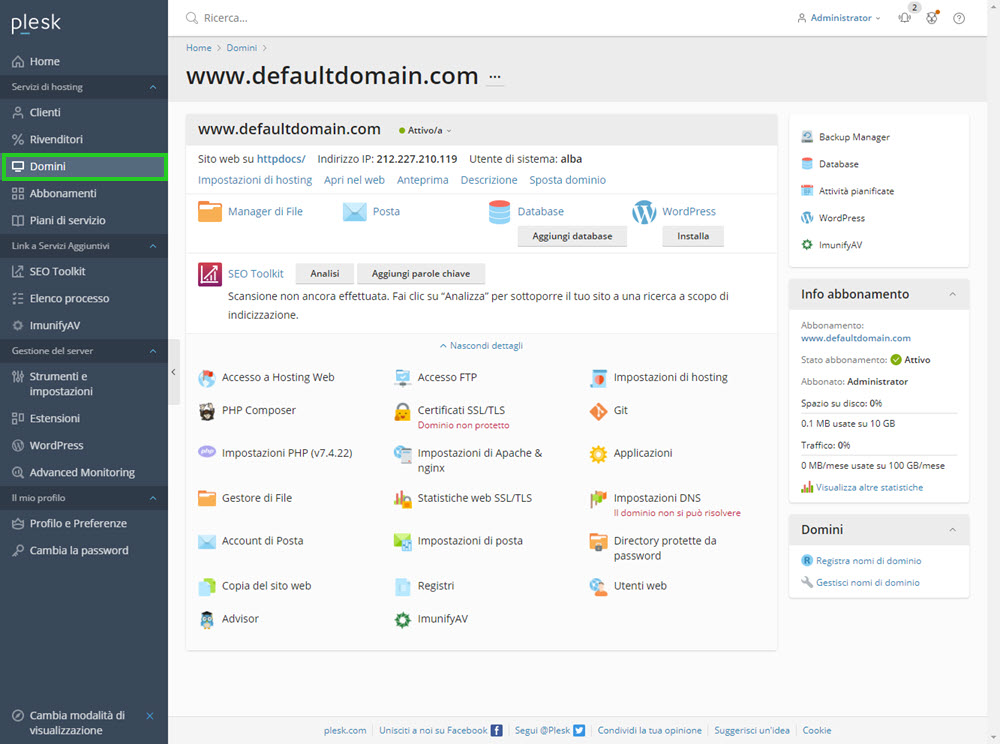1000x744 pixels.
Task: Click the Domini breadcrumb link
Action: (242, 48)
